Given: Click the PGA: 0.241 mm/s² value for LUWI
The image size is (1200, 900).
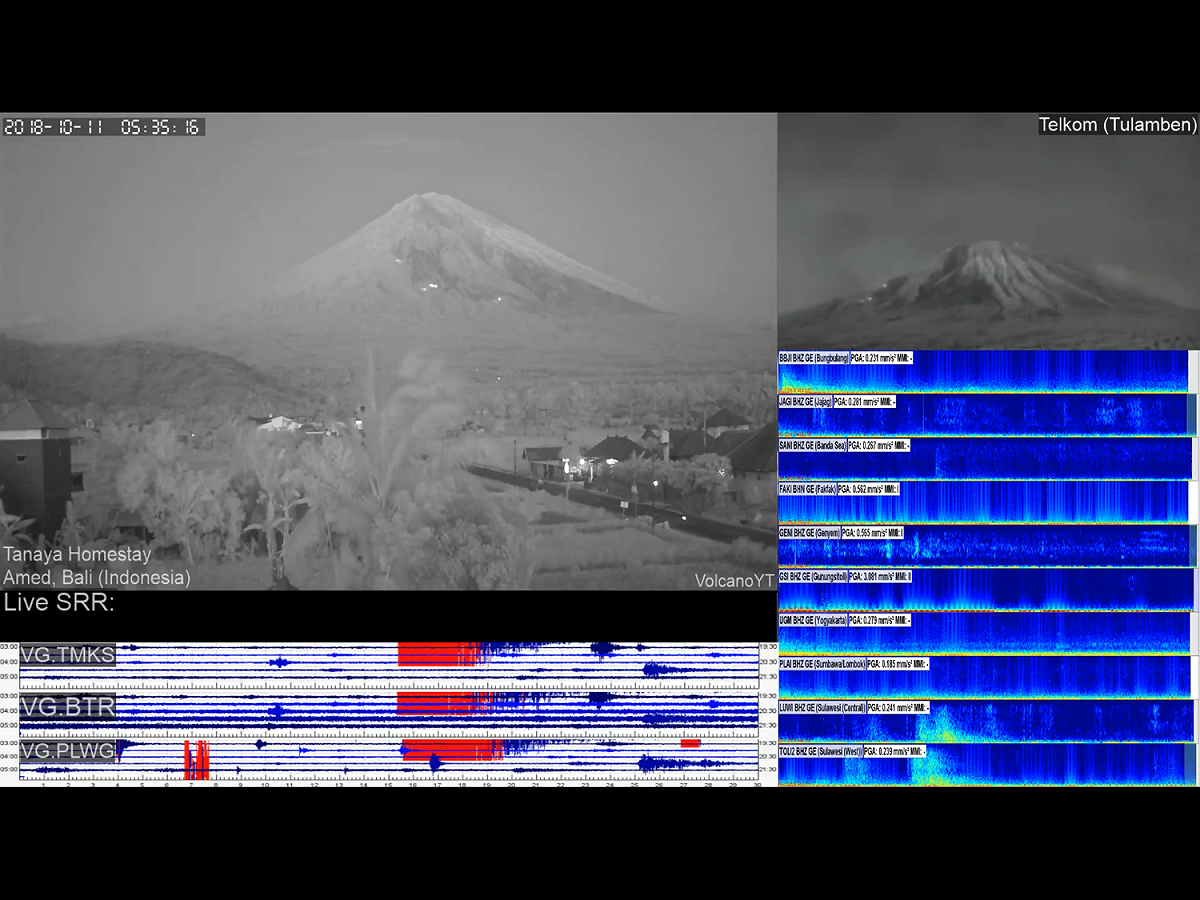Looking at the screenshot, I should coord(898,708).
